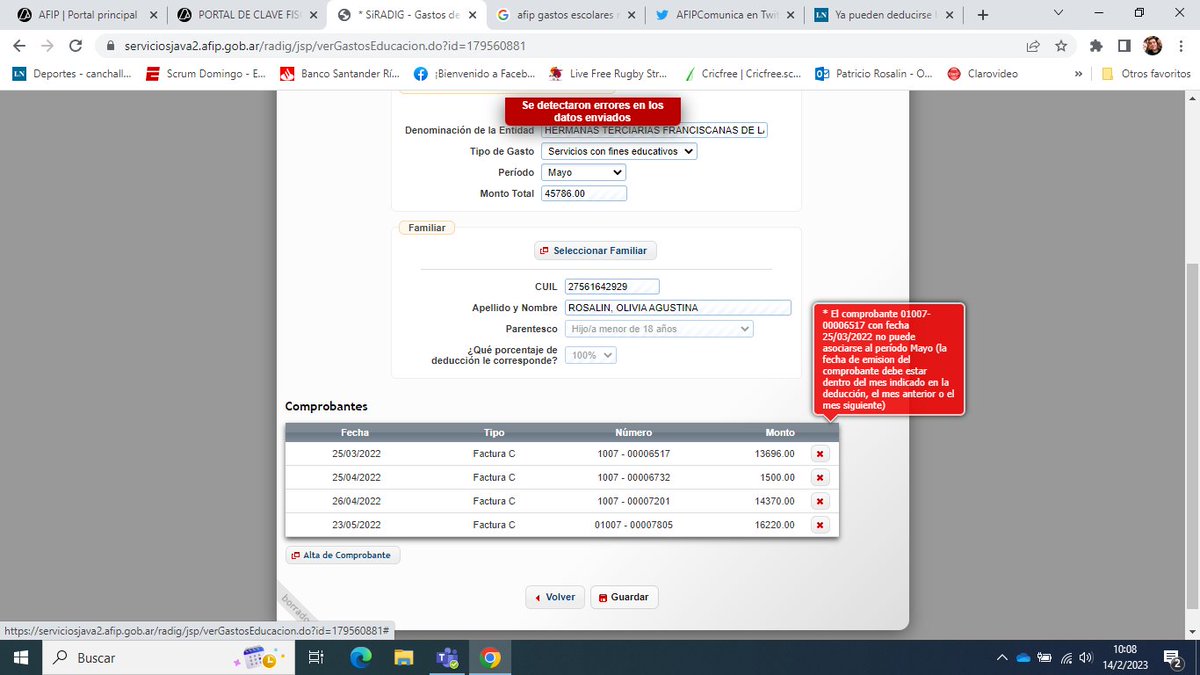Delete comprobante 1007 - 00006732 row
The image size is (1200, 675).
pos(820,478)
